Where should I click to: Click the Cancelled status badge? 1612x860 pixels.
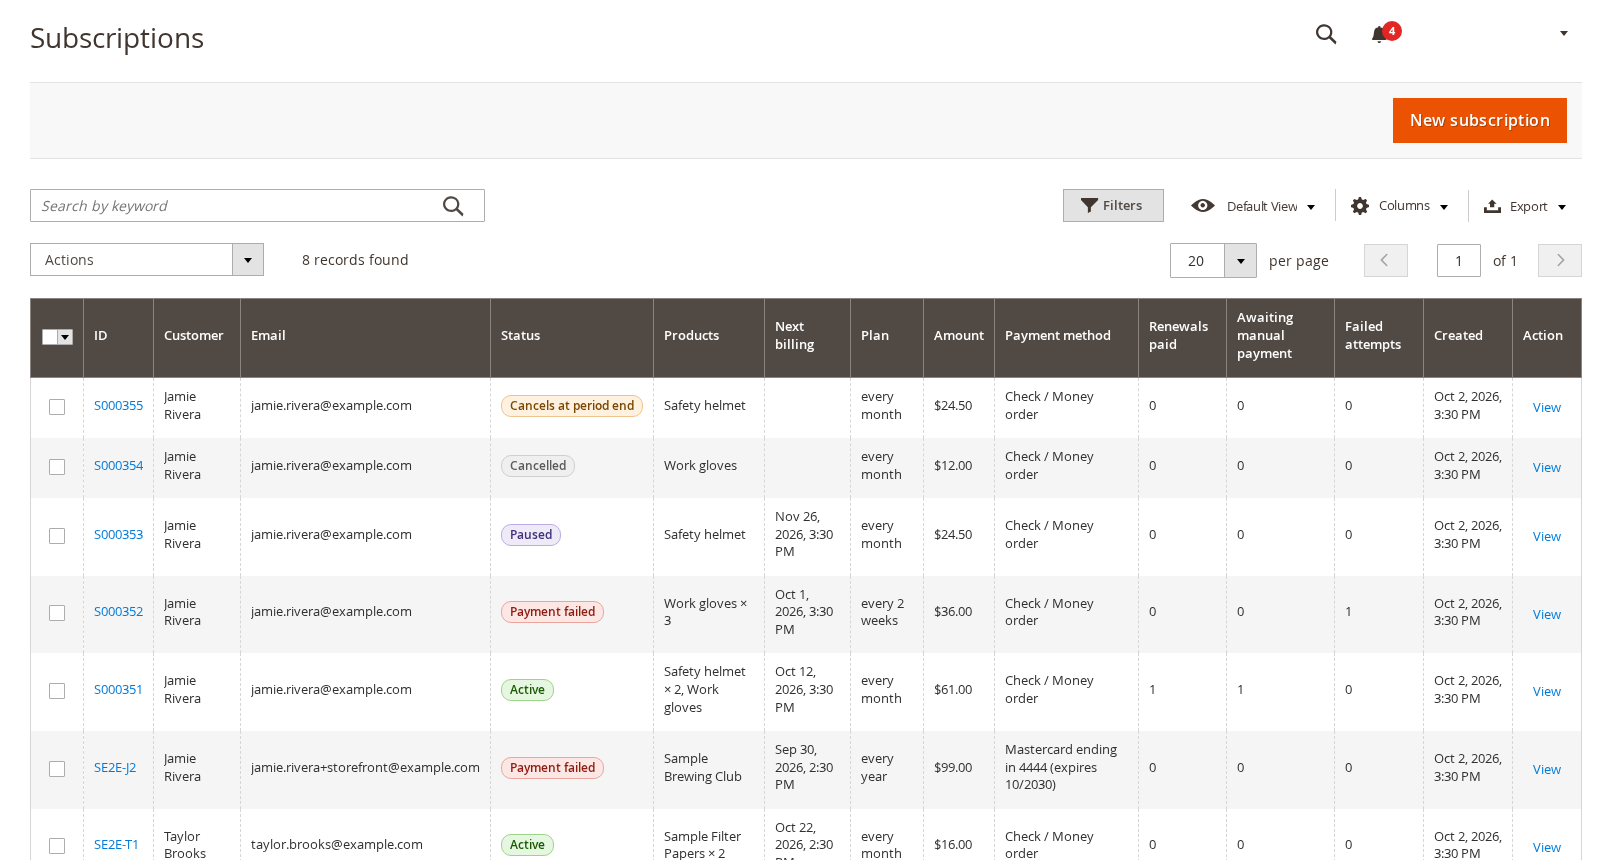pyautogui.click(x=538, y=466)
